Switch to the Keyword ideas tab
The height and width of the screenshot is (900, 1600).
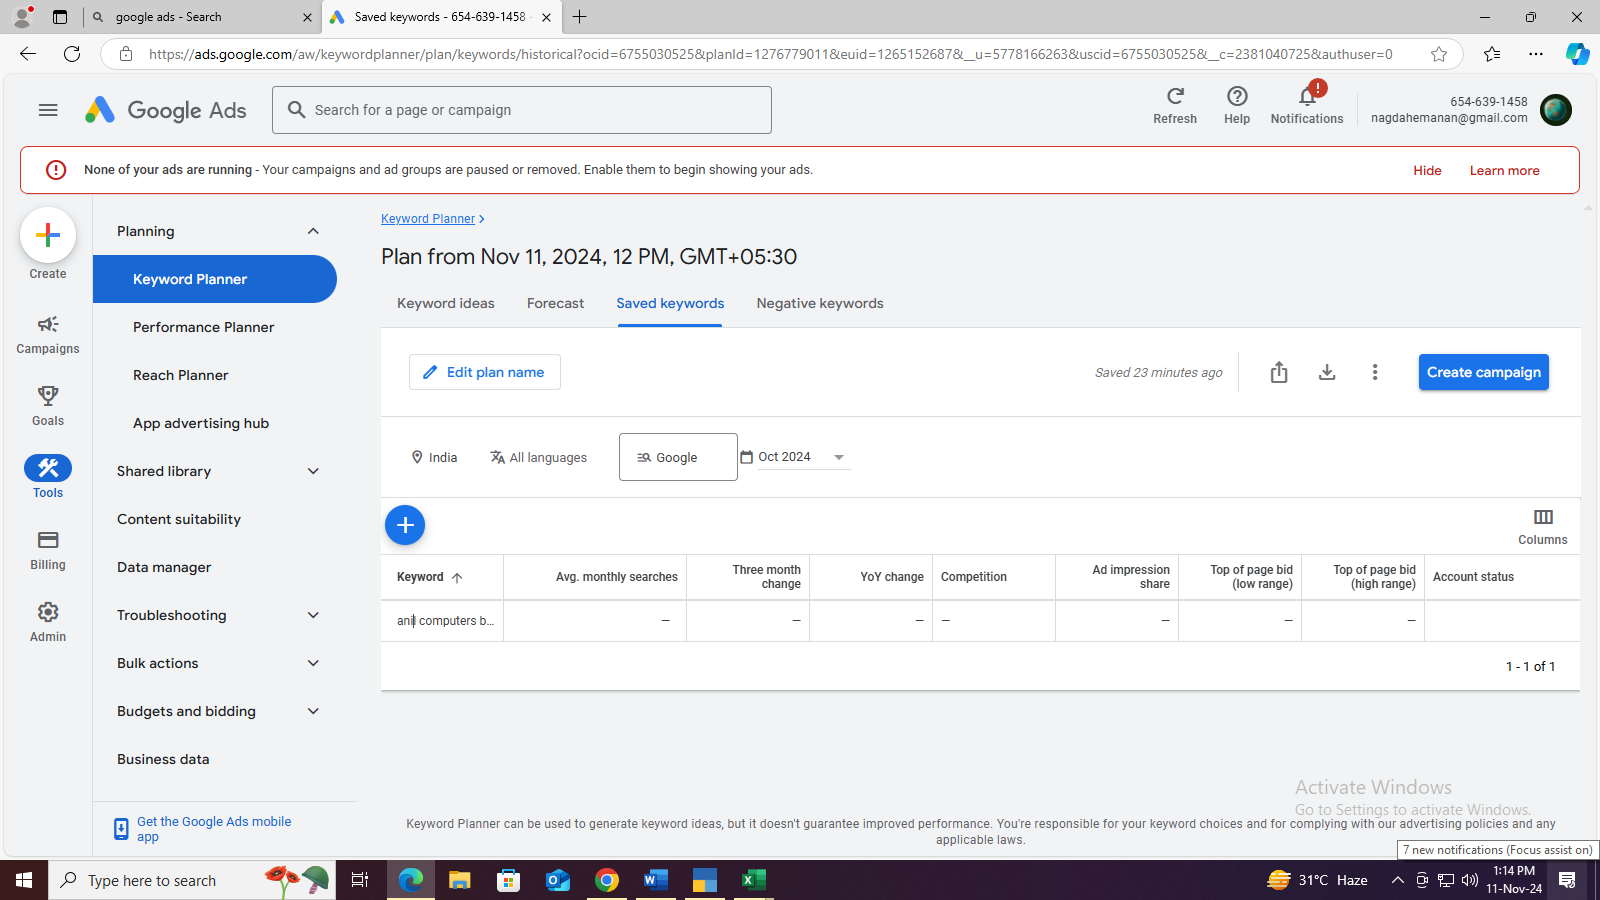tap(446, 303)
